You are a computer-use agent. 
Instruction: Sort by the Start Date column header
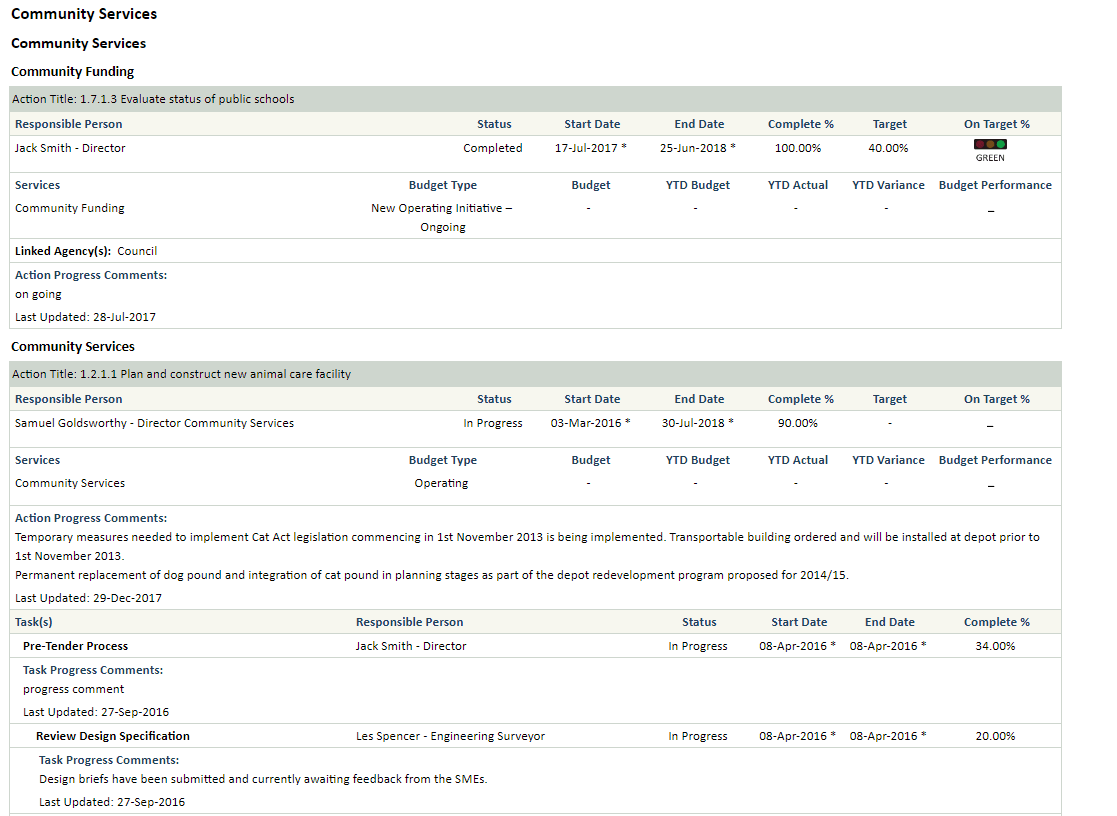coord(591,123)
